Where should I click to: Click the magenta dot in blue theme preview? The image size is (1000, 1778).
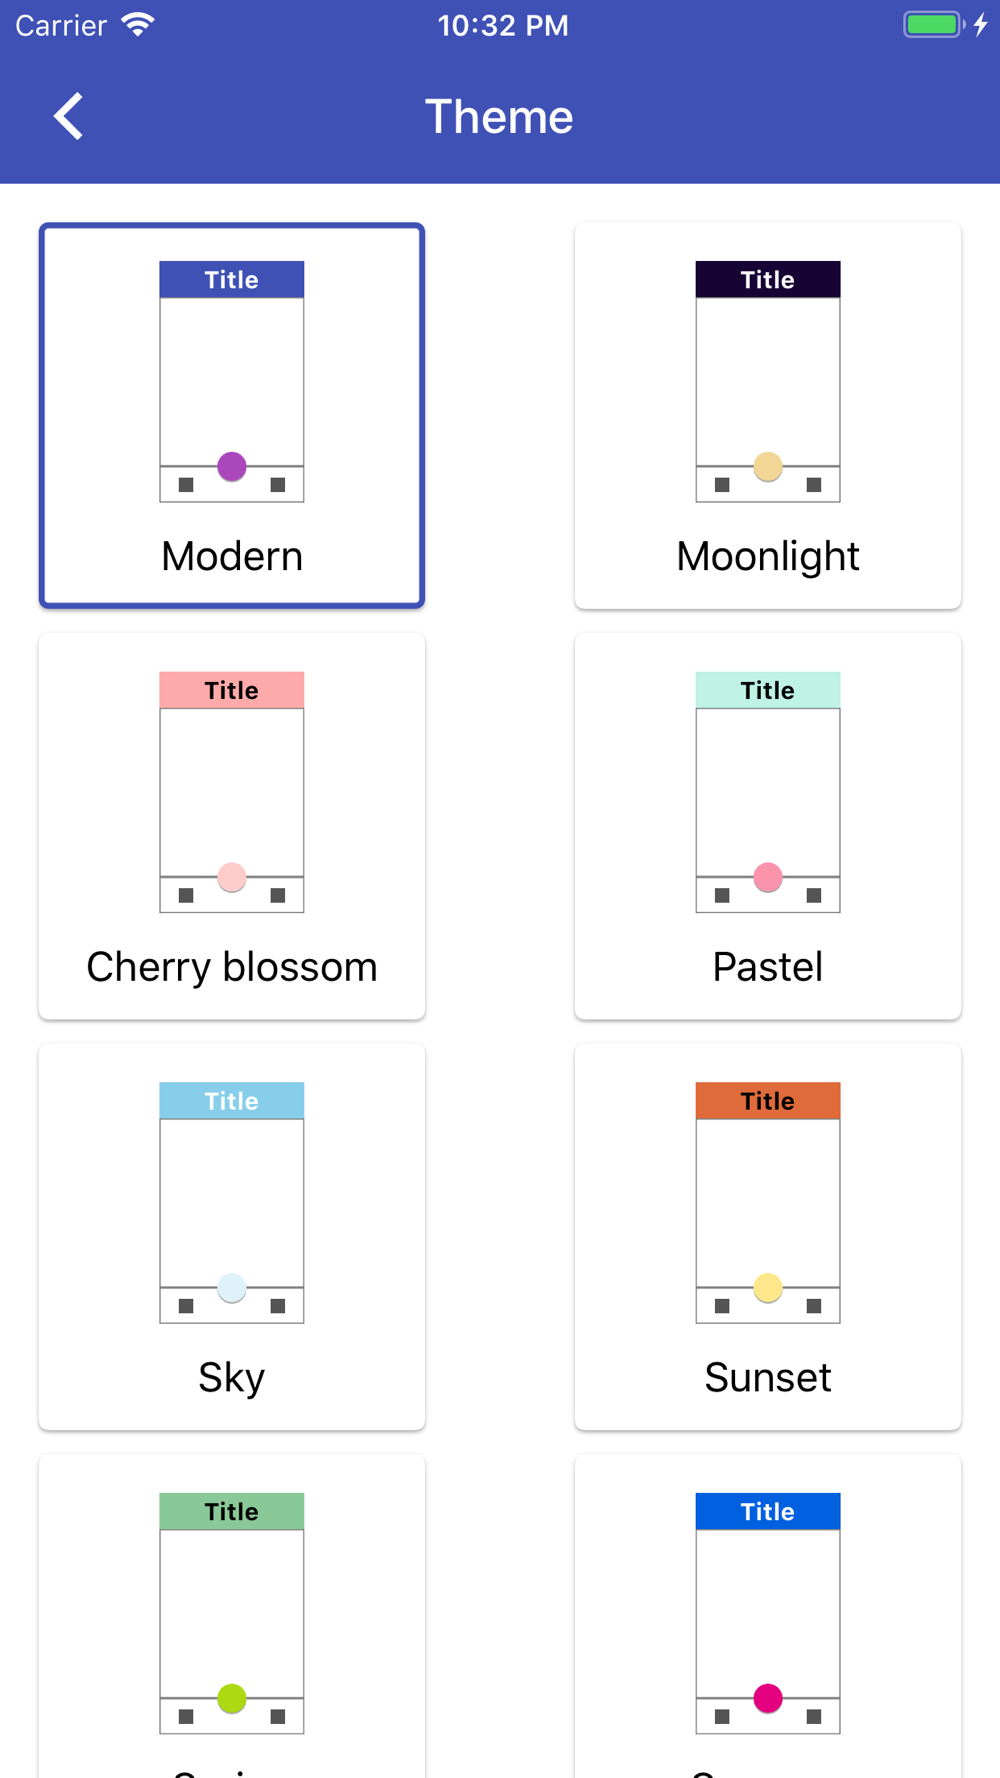click(768, 1698)
